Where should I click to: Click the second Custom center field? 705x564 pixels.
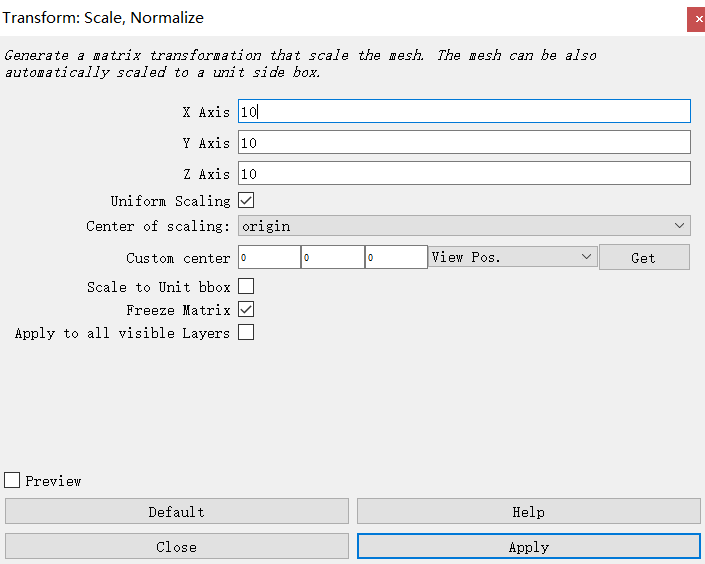coord(332,258)
